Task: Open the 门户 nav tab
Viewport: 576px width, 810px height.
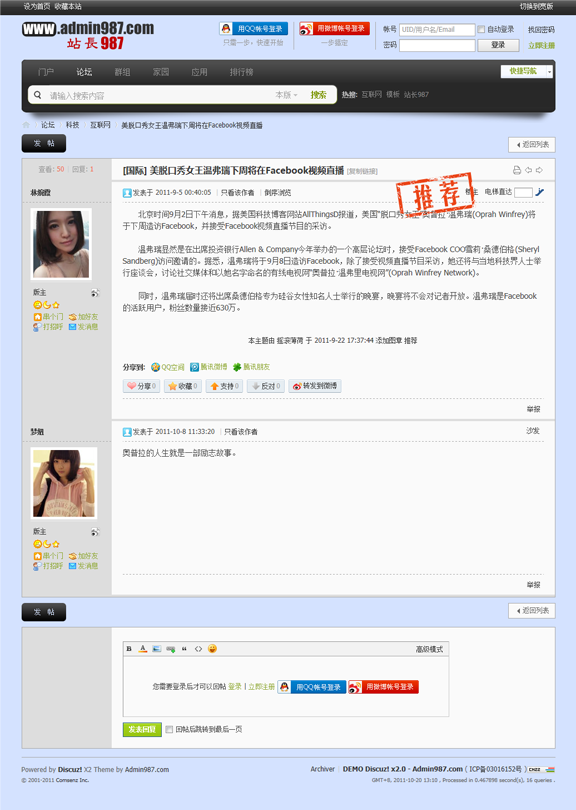Action: click(46, 72)
